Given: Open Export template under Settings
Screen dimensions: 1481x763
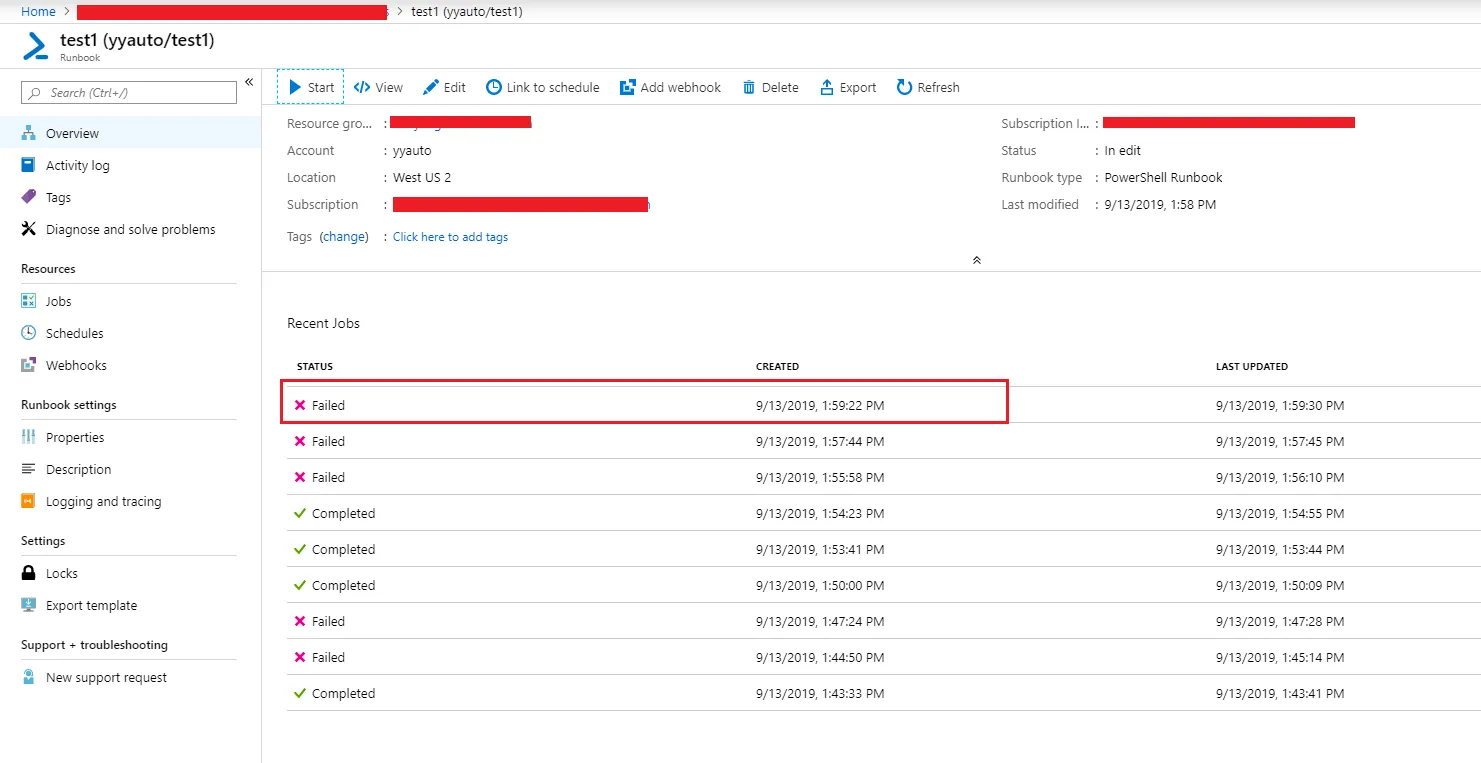Looking at the screenshot, I should coord(130,605).
